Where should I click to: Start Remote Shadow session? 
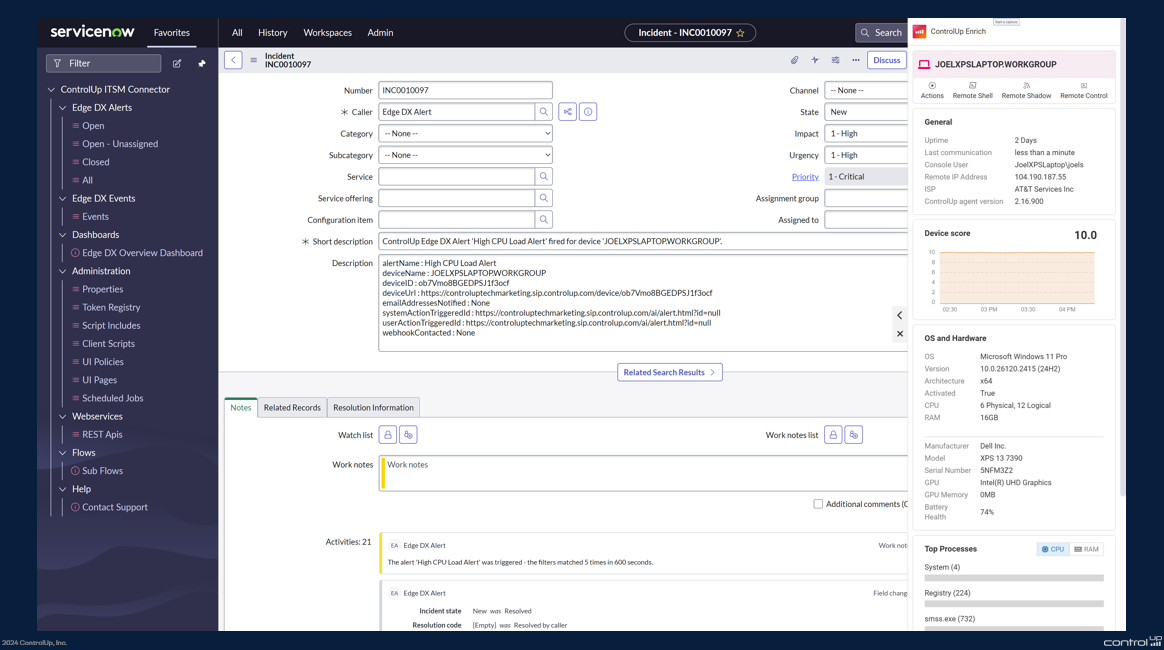1026,90
